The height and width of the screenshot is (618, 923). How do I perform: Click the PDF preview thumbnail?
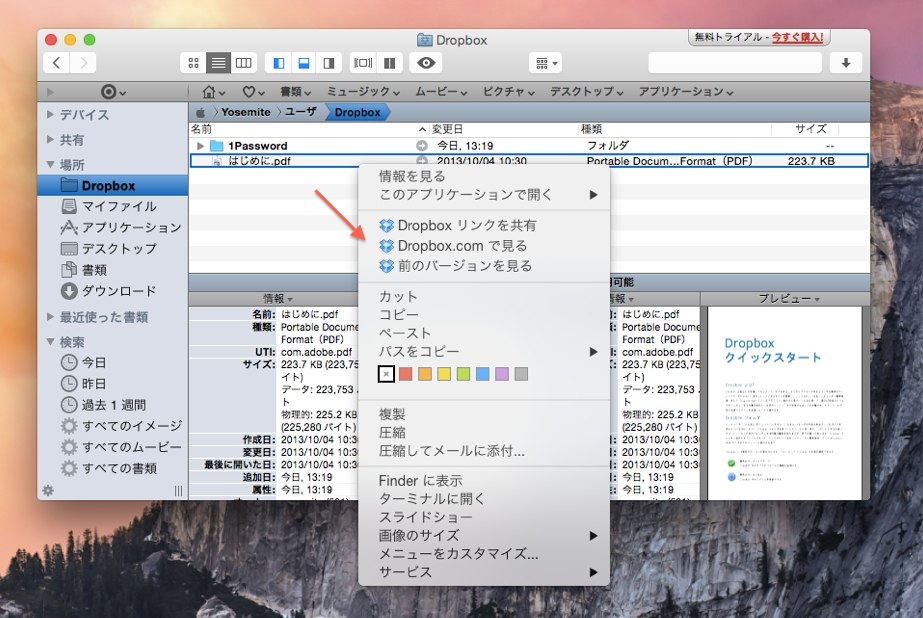click(x=784, y=403)
